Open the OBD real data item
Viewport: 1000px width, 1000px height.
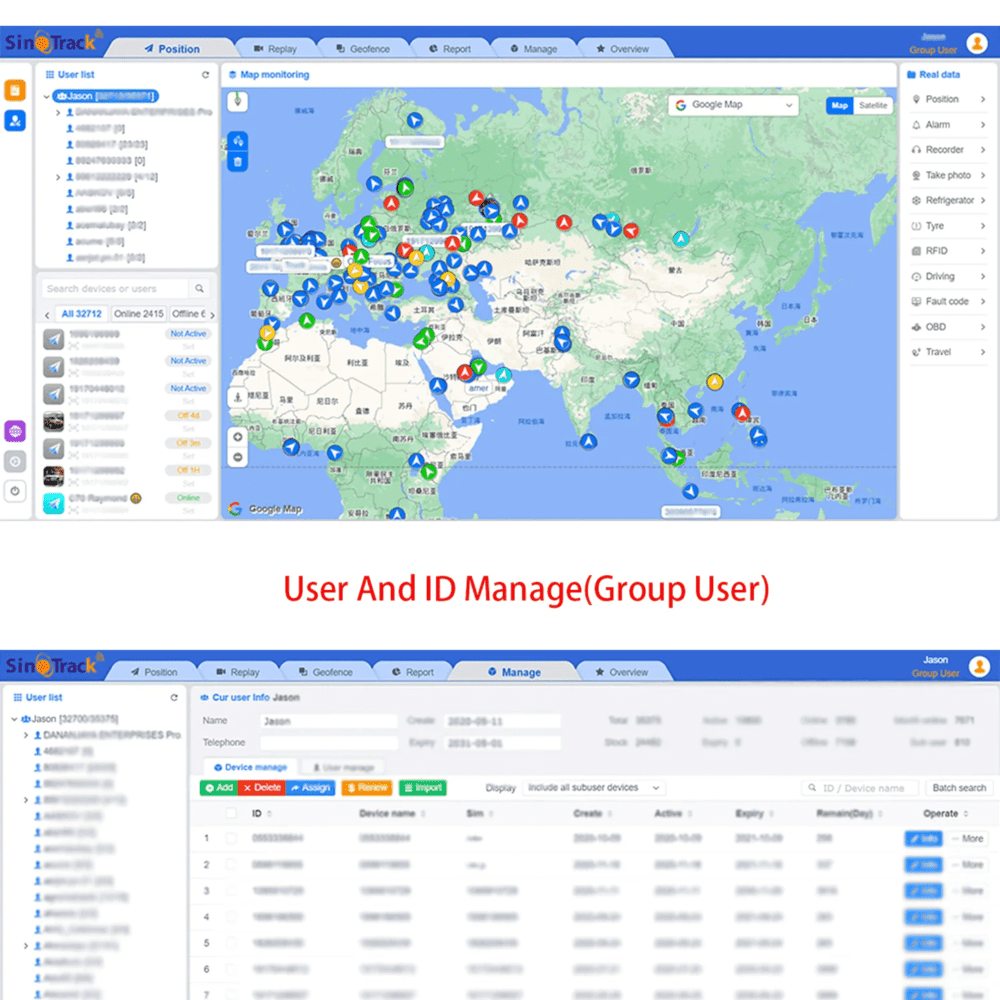click(x=948, y=327)
